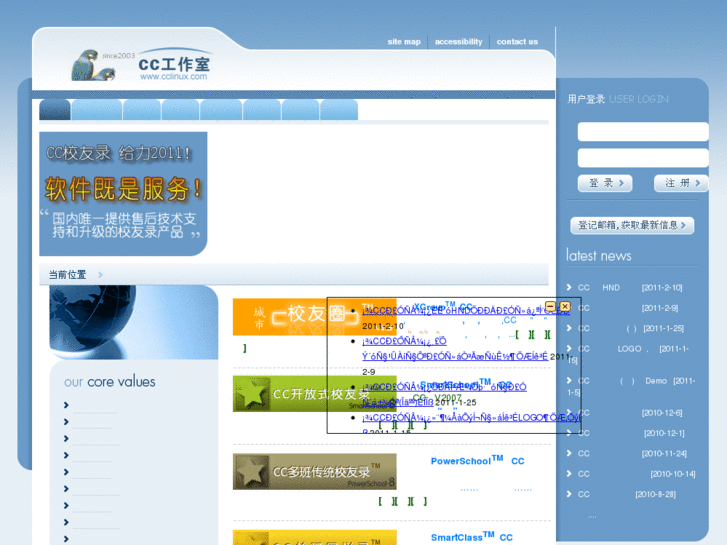Viewport: 727px width, 545px height.
Task: Open the accessibility link
Action: pyautogui.click(x=459, y=42)
